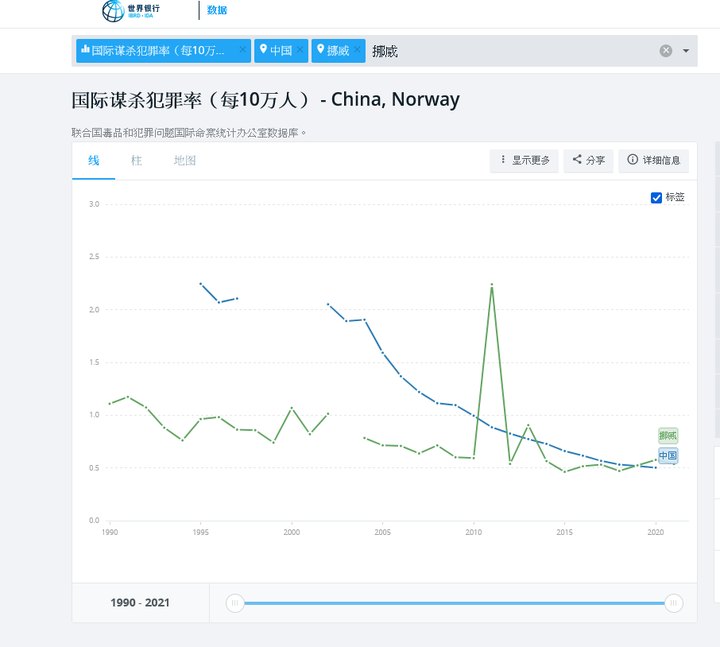720x647 pixels.
Task: Open the 数据 link in header
Action: pos(217,10)
